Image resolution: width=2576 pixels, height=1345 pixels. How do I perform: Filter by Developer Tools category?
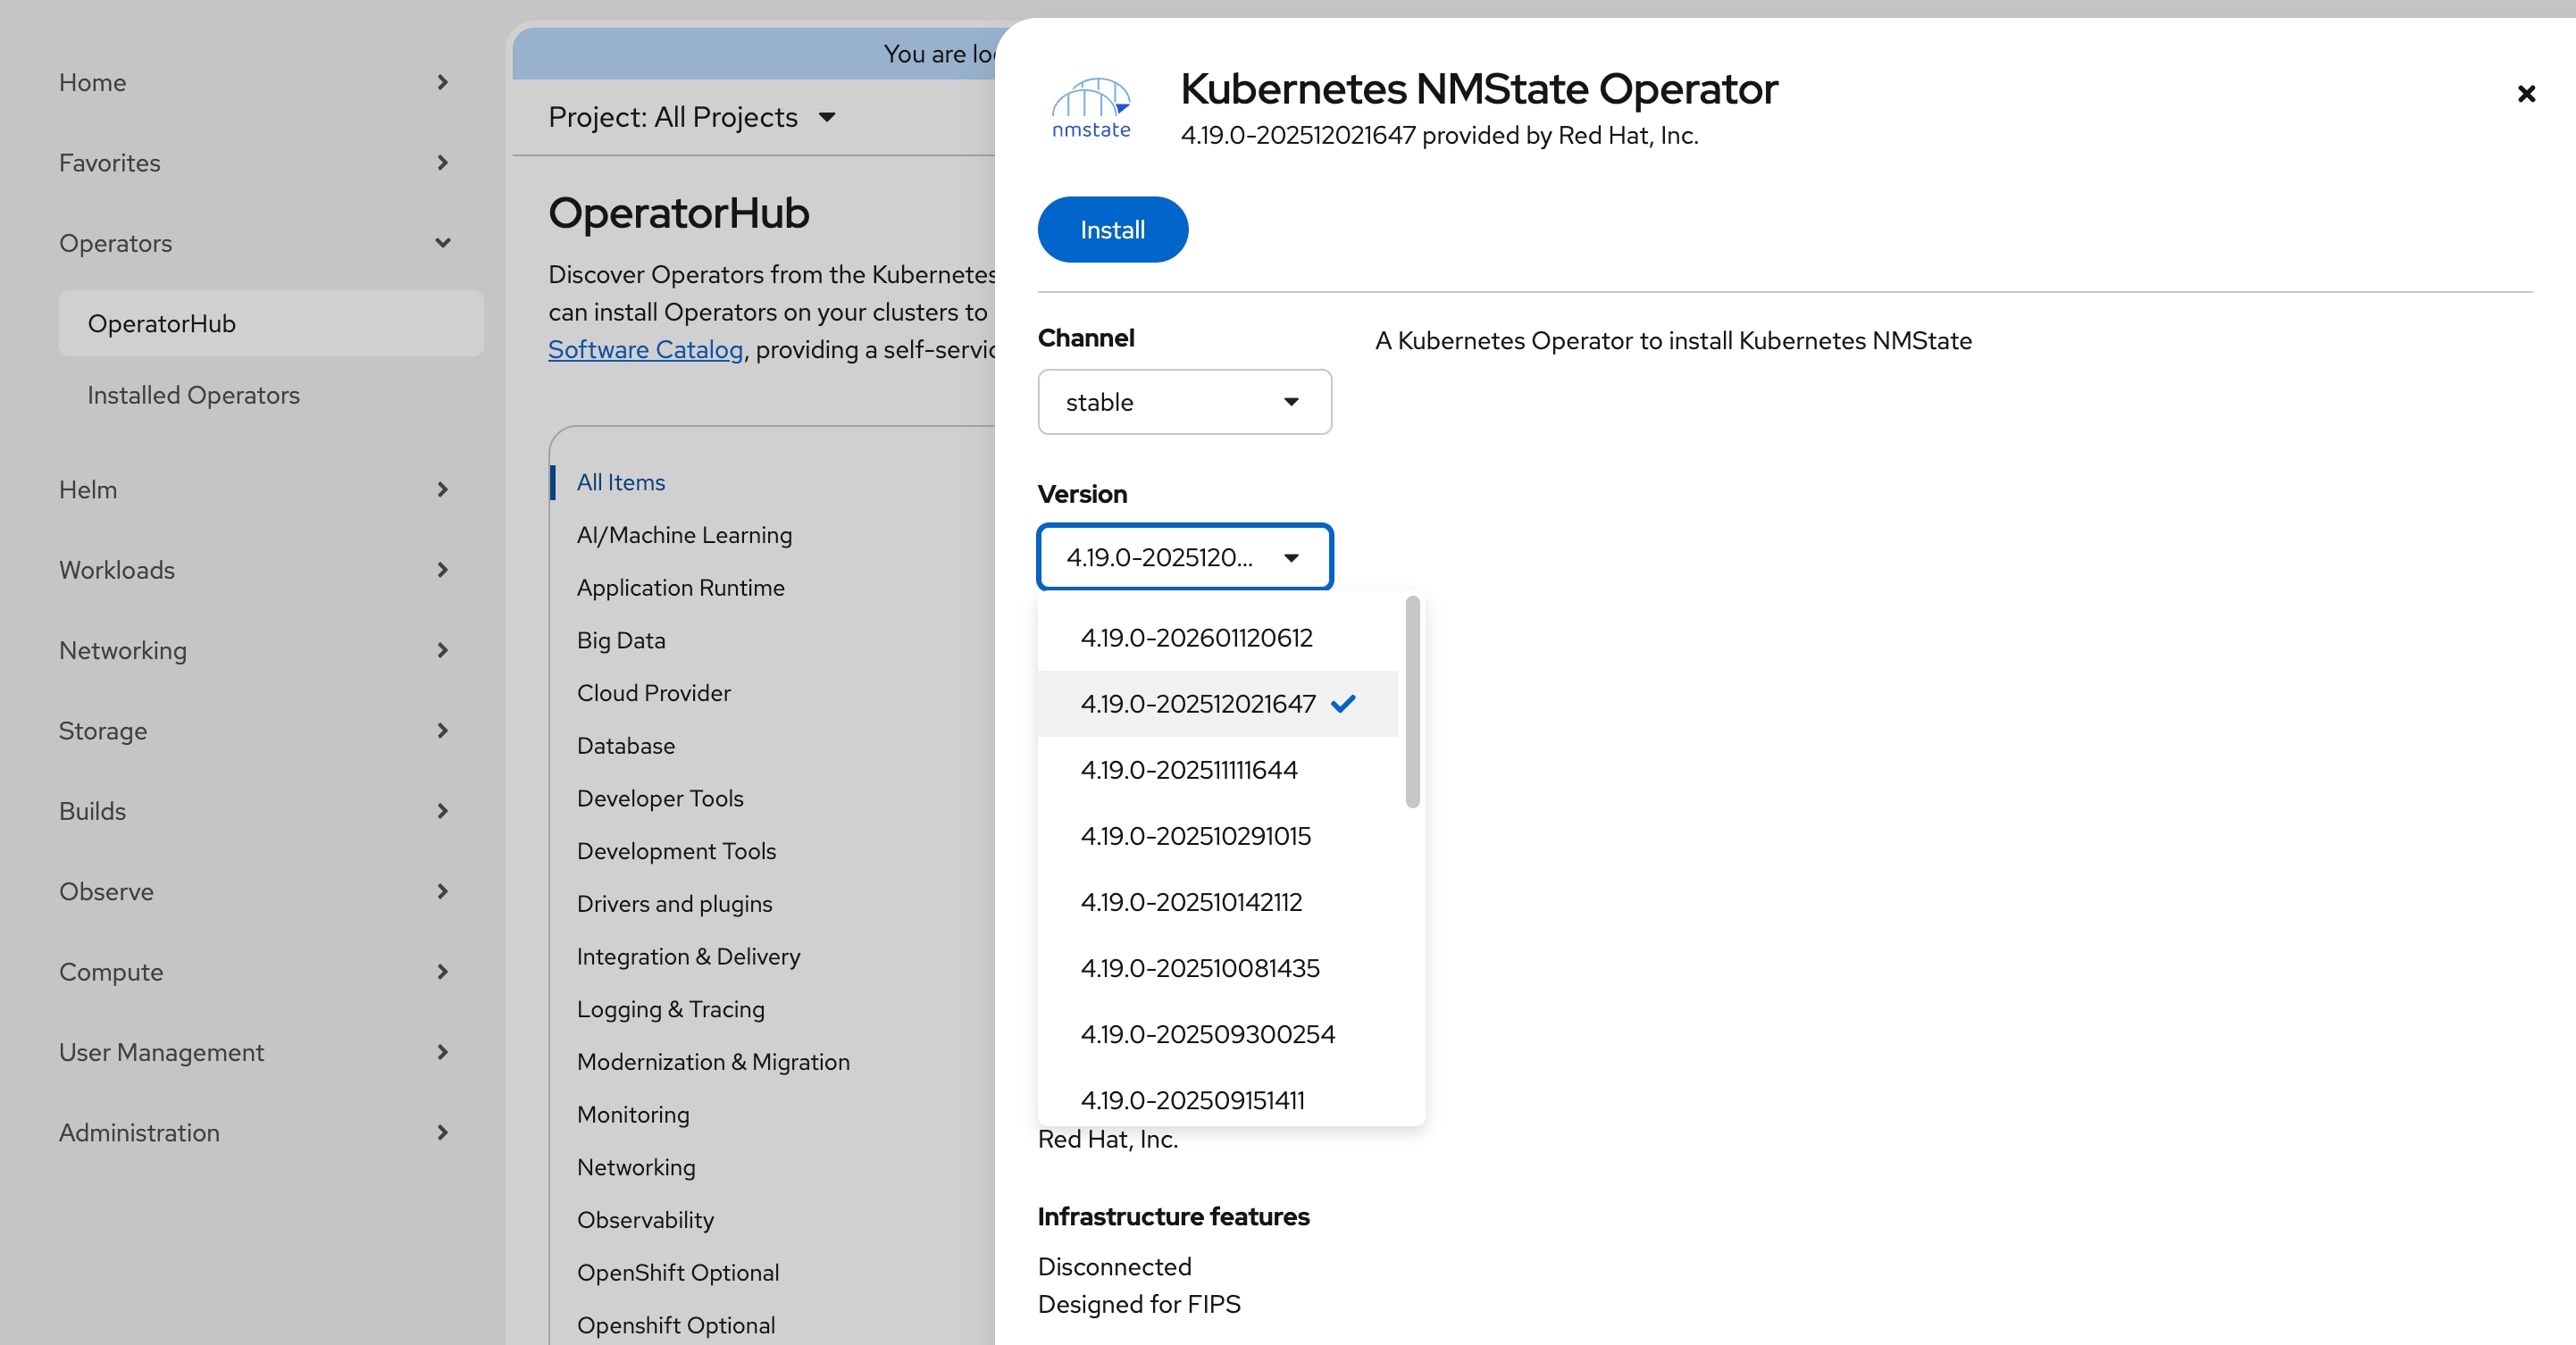[660, 799]
